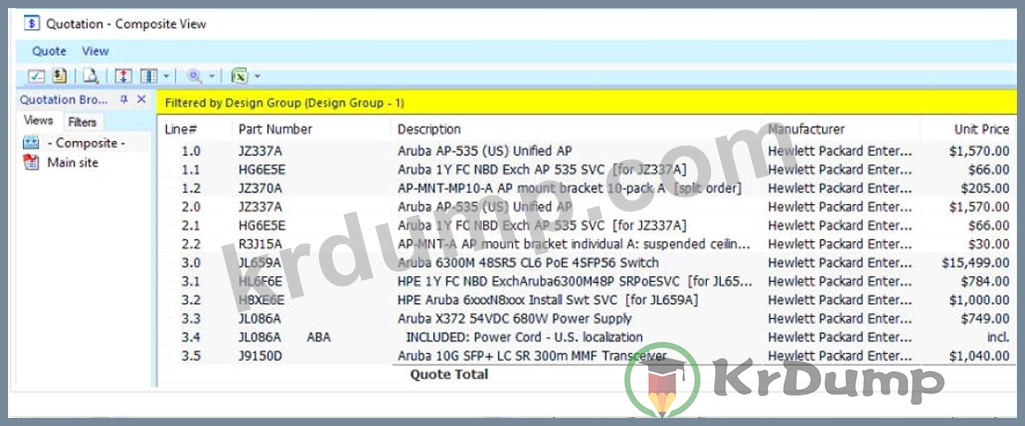The height and width of the screenshot is (426, 1025).
Task: Click description Aruba 6300M 48SR5 CL6 PoE switch
Action: coord(528,263)
